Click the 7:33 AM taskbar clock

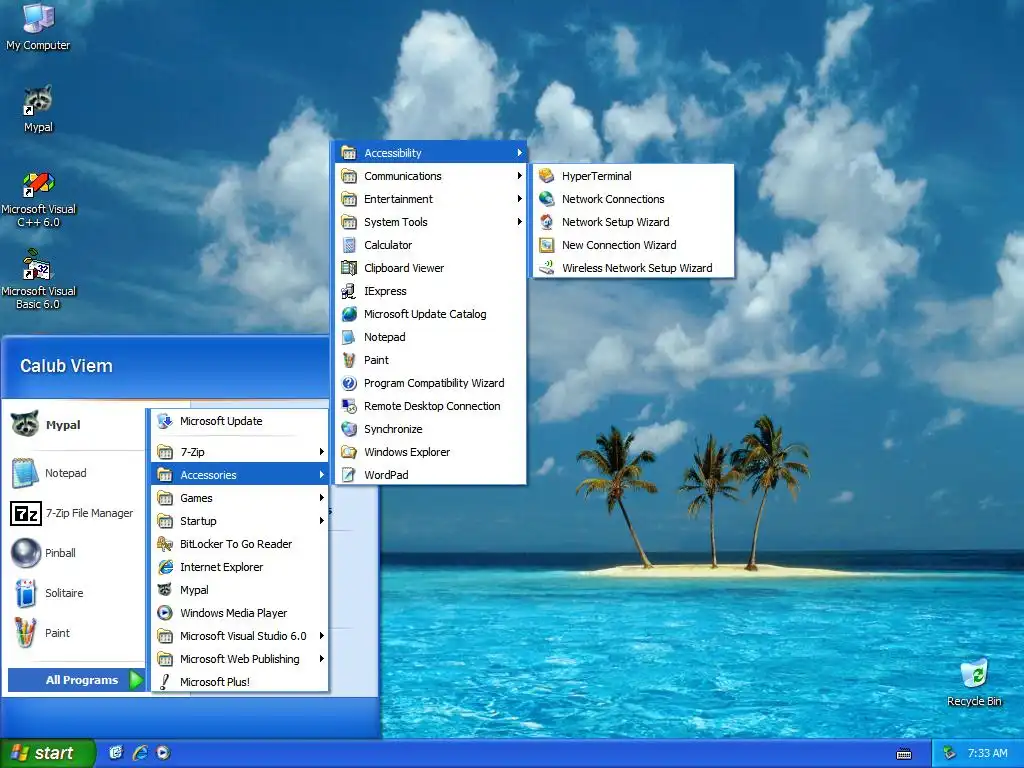point(987,754)
